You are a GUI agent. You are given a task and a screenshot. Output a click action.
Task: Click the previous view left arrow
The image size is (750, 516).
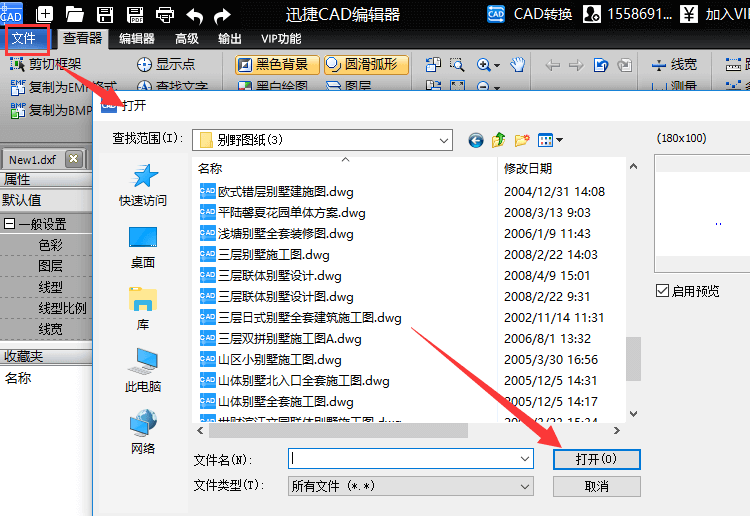click(553, 65)
